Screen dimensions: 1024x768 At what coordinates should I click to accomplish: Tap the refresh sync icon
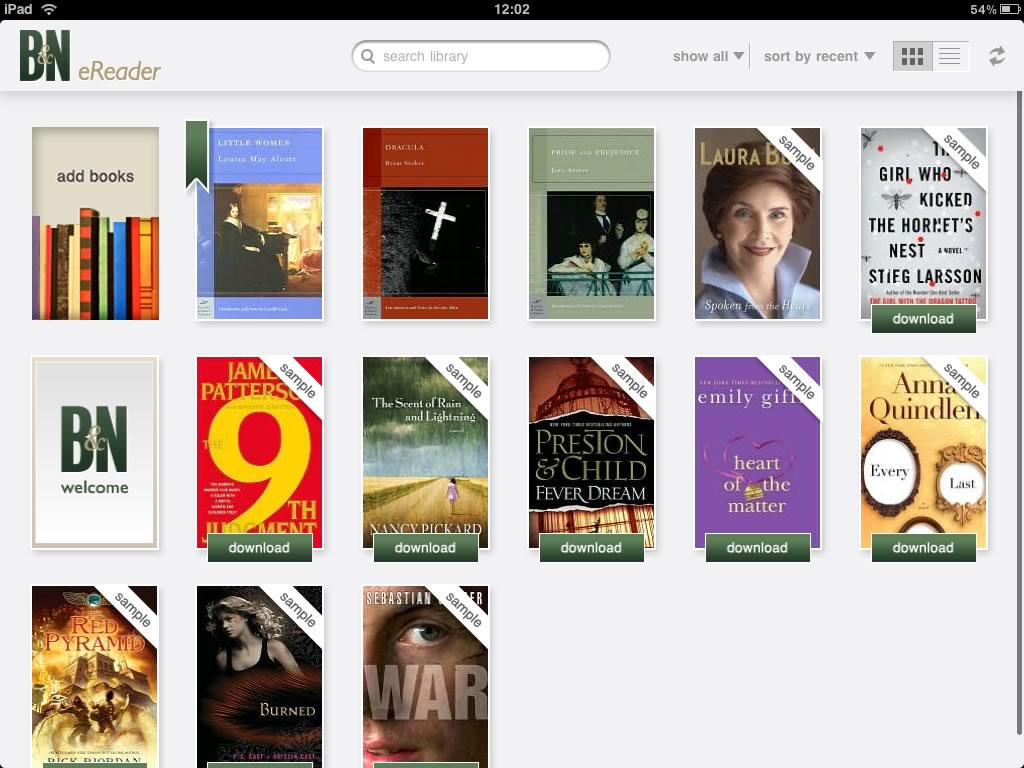pos(997,56)
